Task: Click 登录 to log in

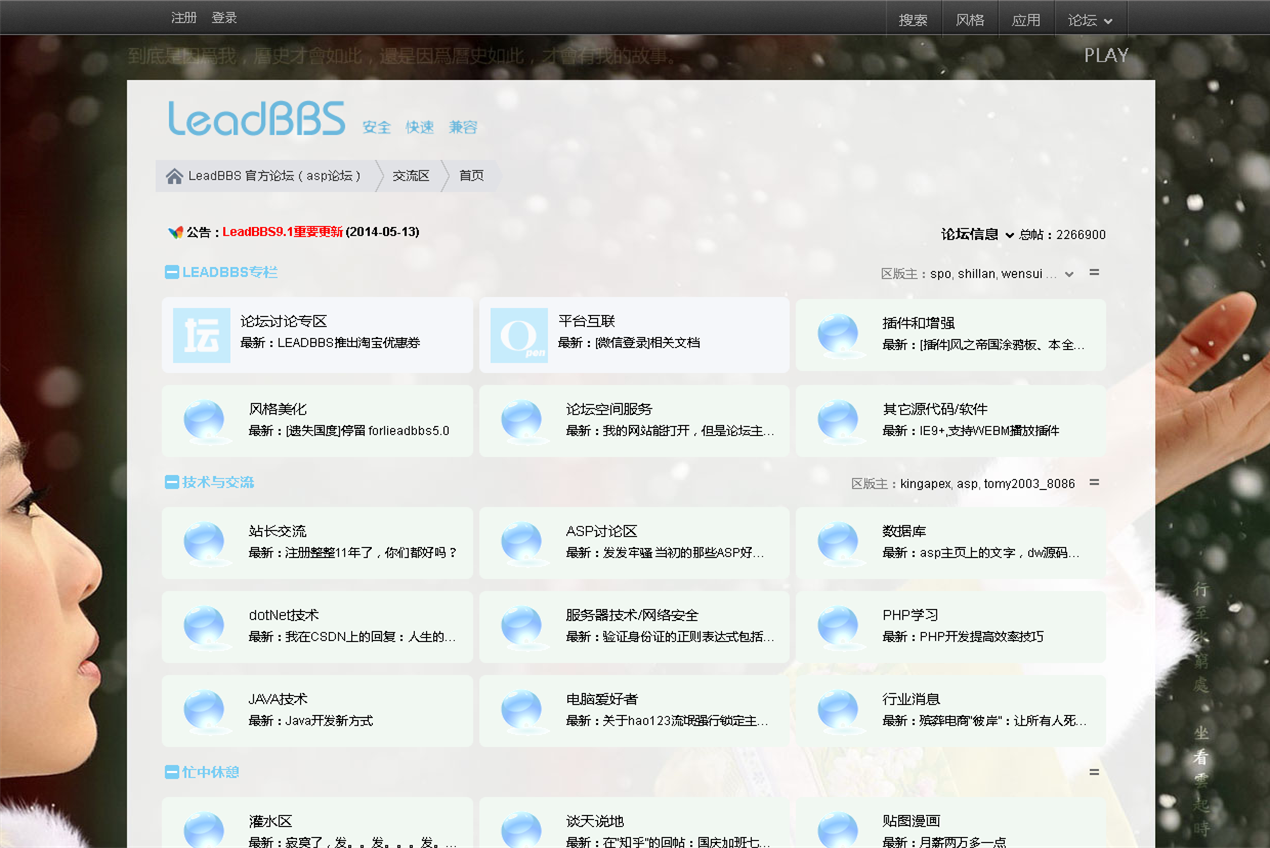Action: click(x=224, y=18)
